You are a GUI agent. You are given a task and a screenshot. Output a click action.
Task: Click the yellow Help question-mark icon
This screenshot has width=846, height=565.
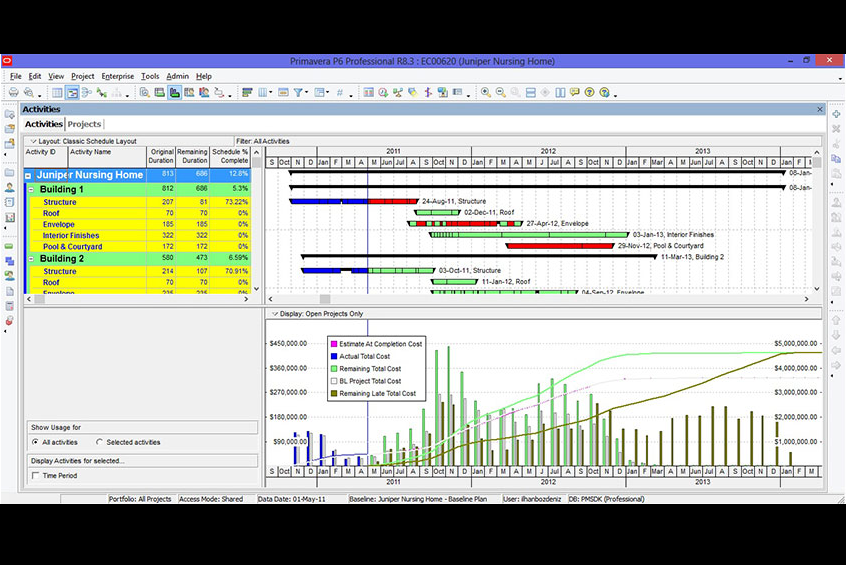[589, 92]
